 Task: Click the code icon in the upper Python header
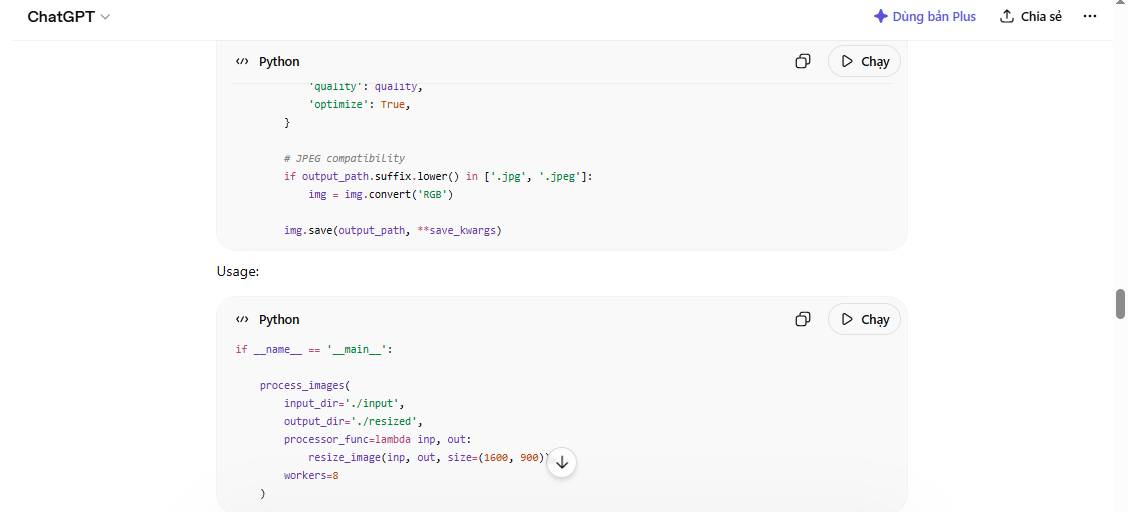point(242,61)
